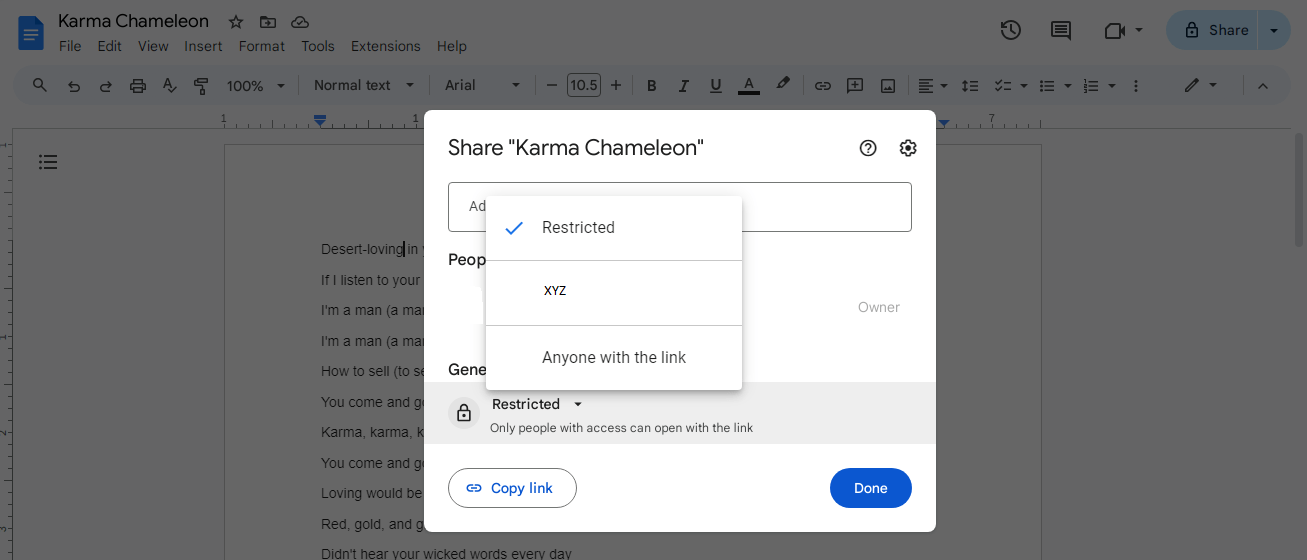Open share dialog settings gear
The image size is (1307, 560).
[x=908, y=148]
